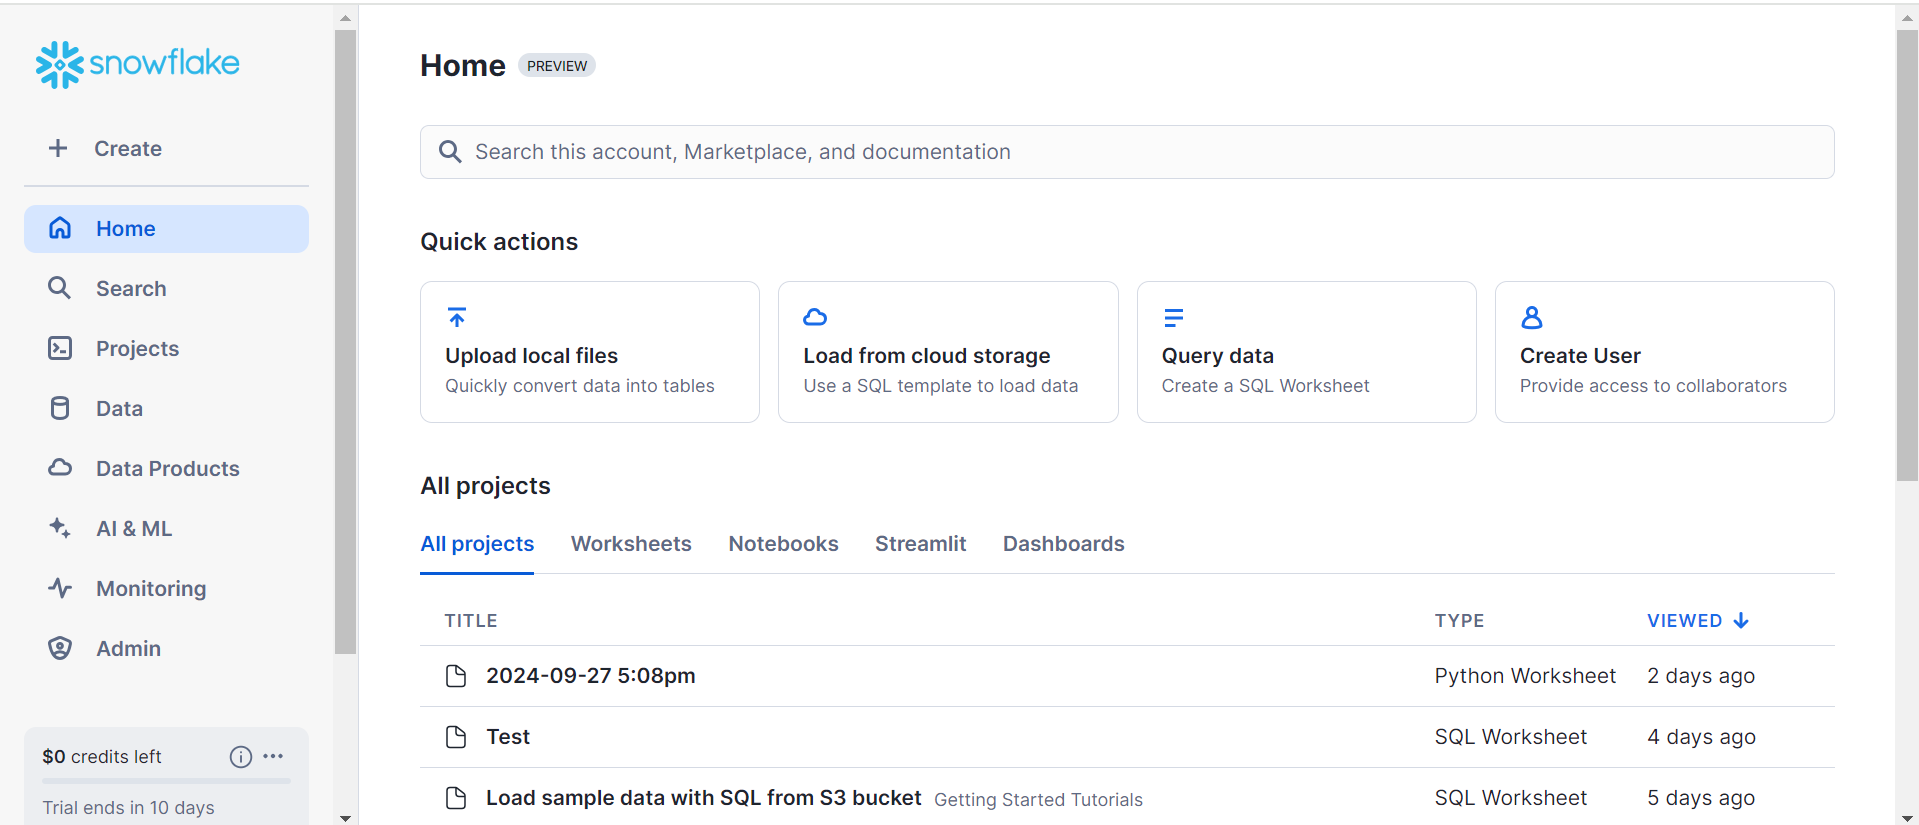The width and height of the screenshot is (1919, 825).
Task: Click the upload arrow icon
Action: coord(457,317)
